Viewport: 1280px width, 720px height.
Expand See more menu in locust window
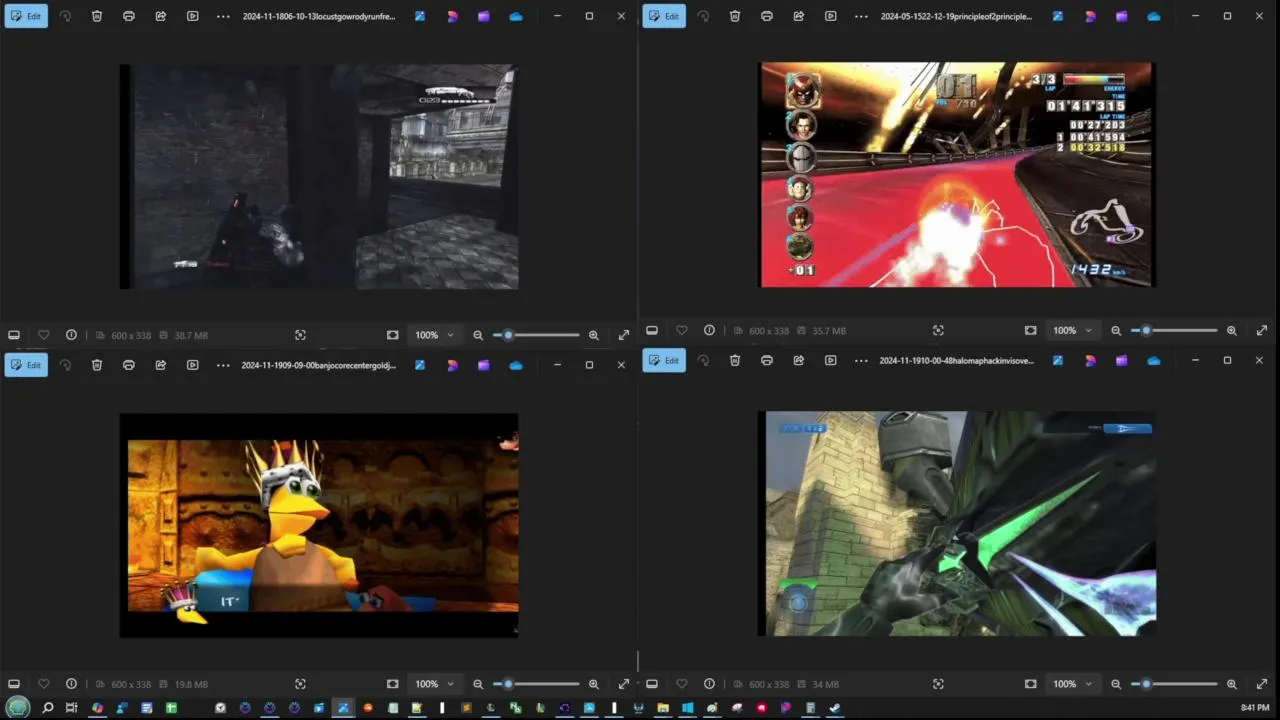pos(222,16)
